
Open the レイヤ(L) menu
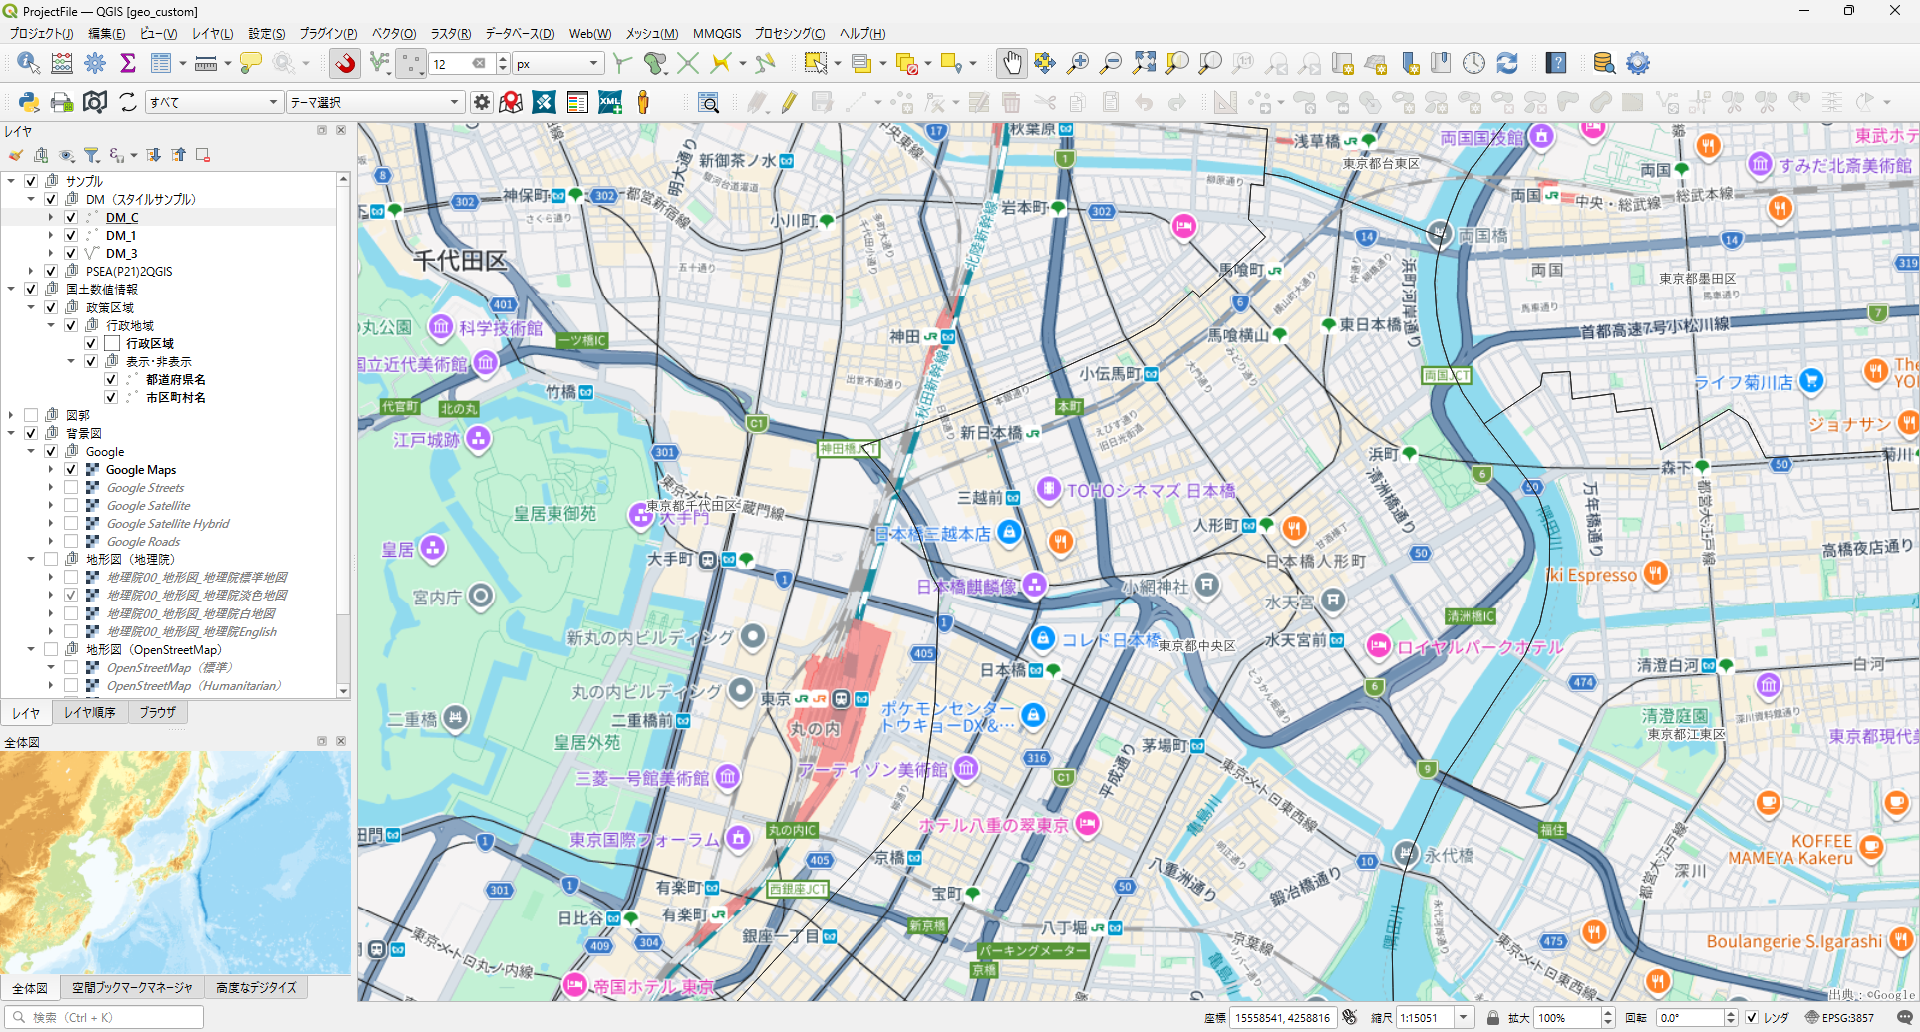click(x=212, y=33)
